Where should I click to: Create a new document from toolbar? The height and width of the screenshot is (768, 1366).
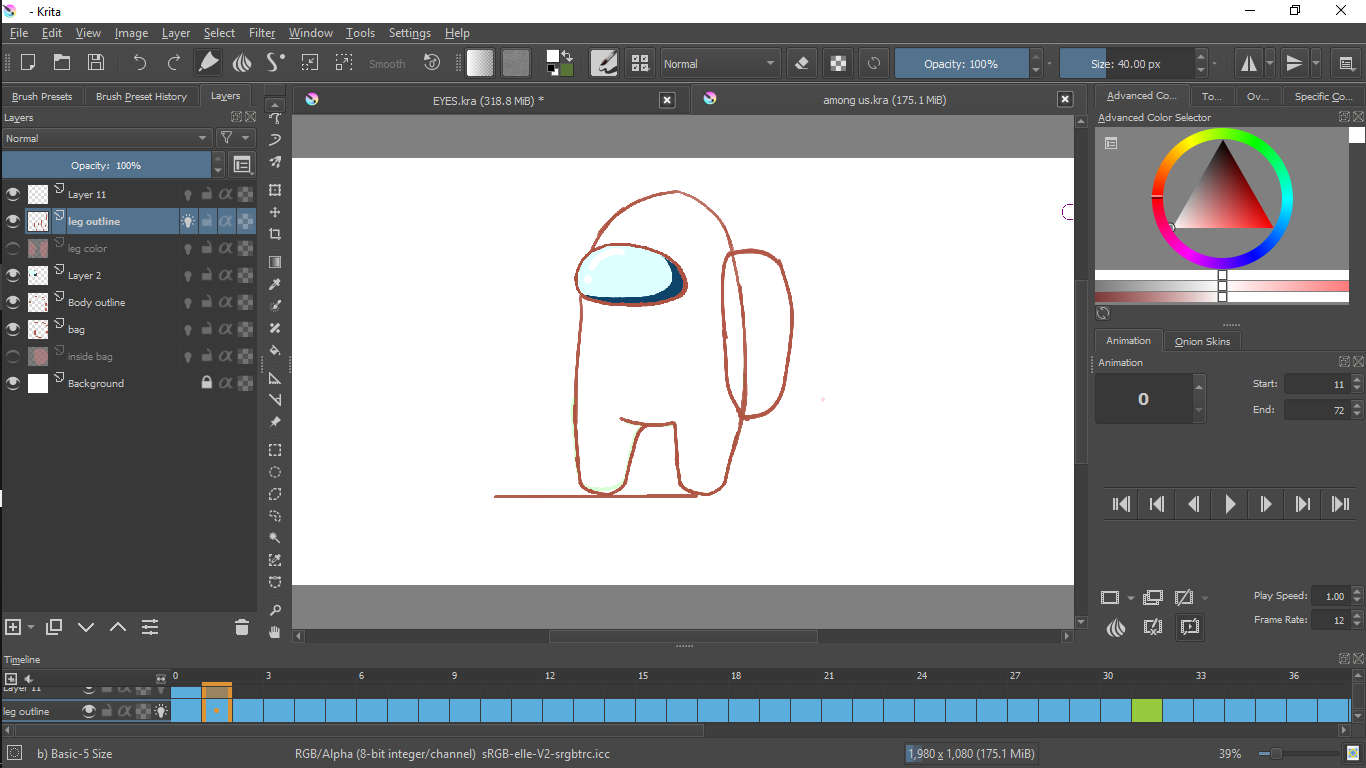pyautogui.click(x=28, y=62)
